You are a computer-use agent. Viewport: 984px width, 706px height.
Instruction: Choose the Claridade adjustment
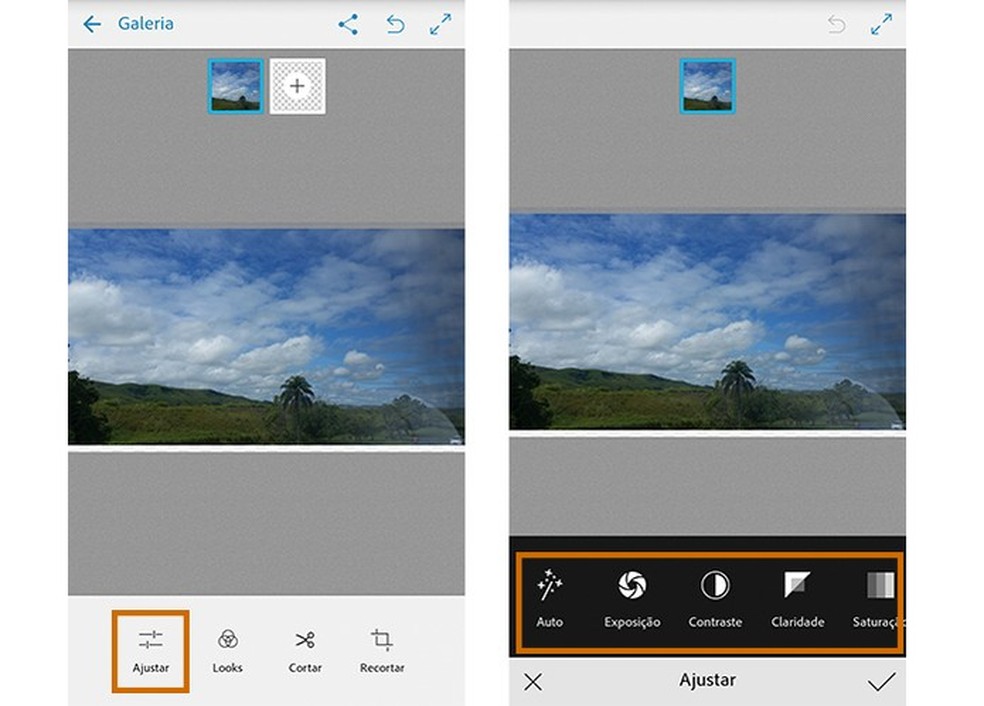coord(798,599)
